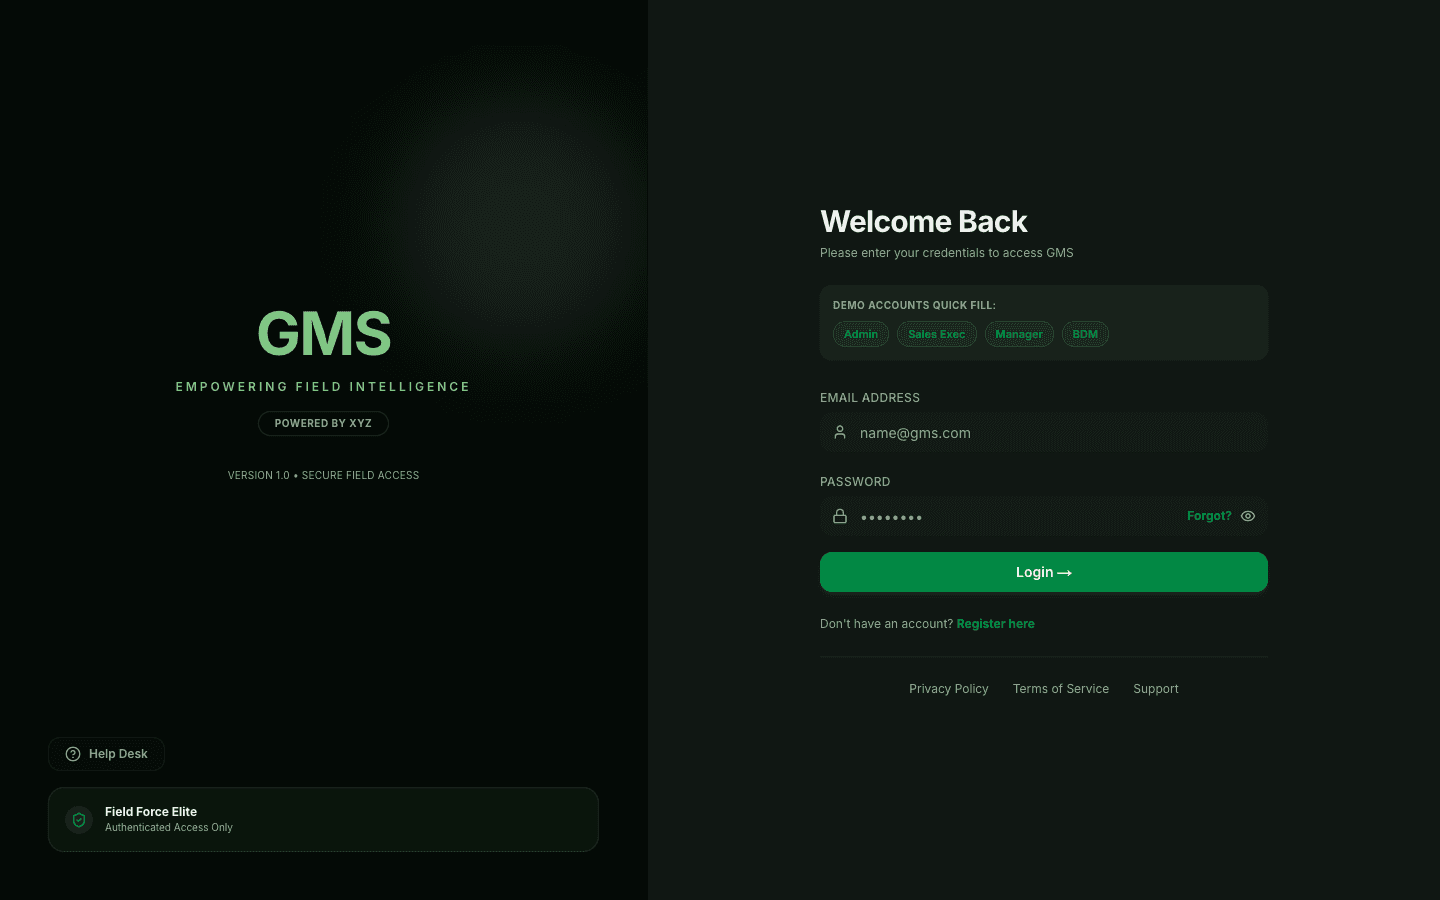The width and height of the screenshot is (1440, 900).
Task: Click the Field Force Elite card
Action: pyautogui.click(x=323, y=820)
